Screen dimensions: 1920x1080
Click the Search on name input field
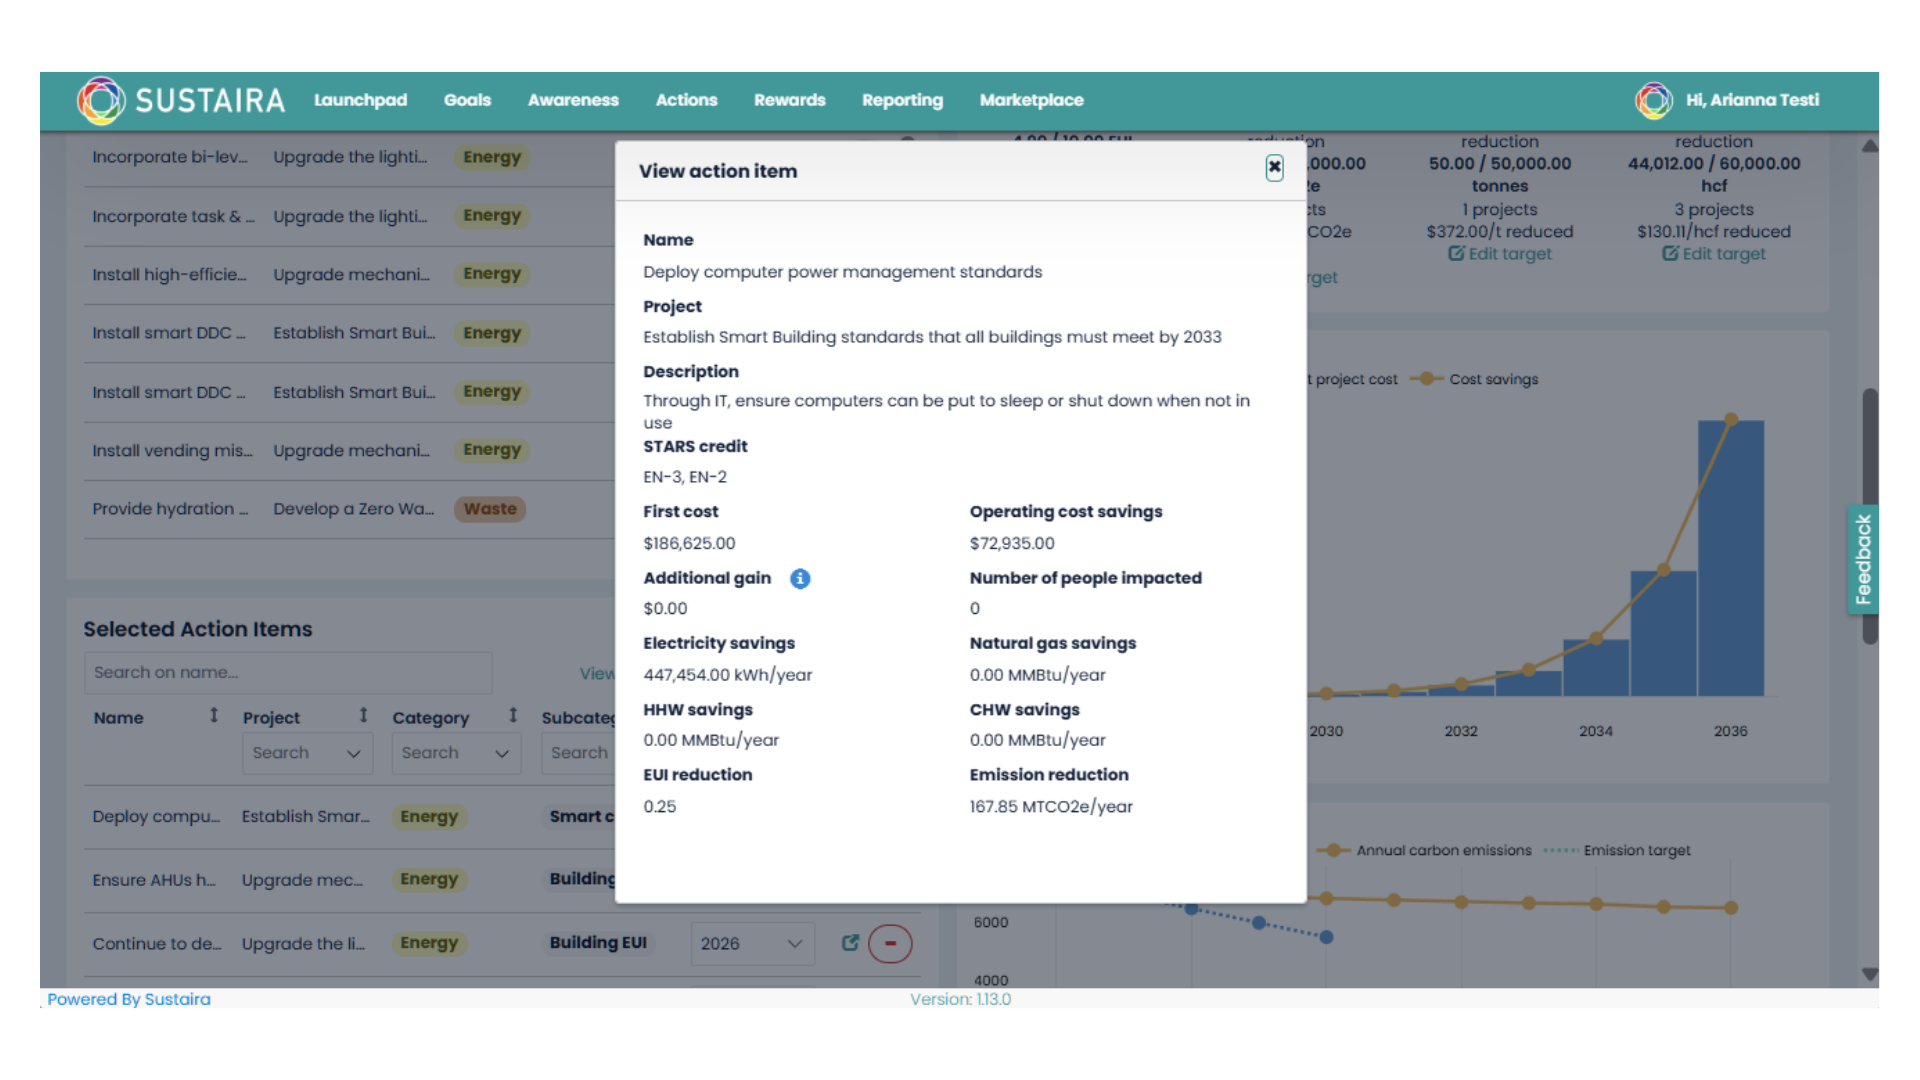pos(287,672)
